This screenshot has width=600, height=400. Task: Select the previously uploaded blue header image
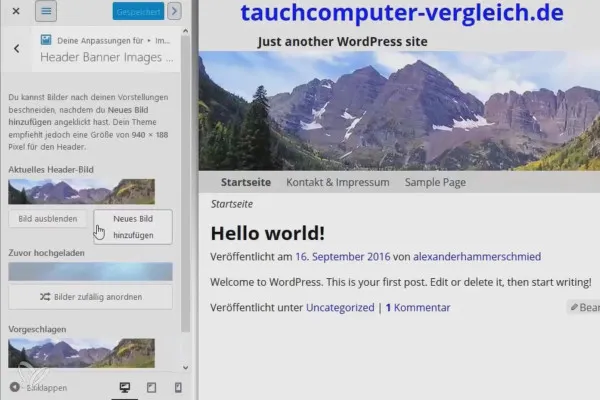90,271
